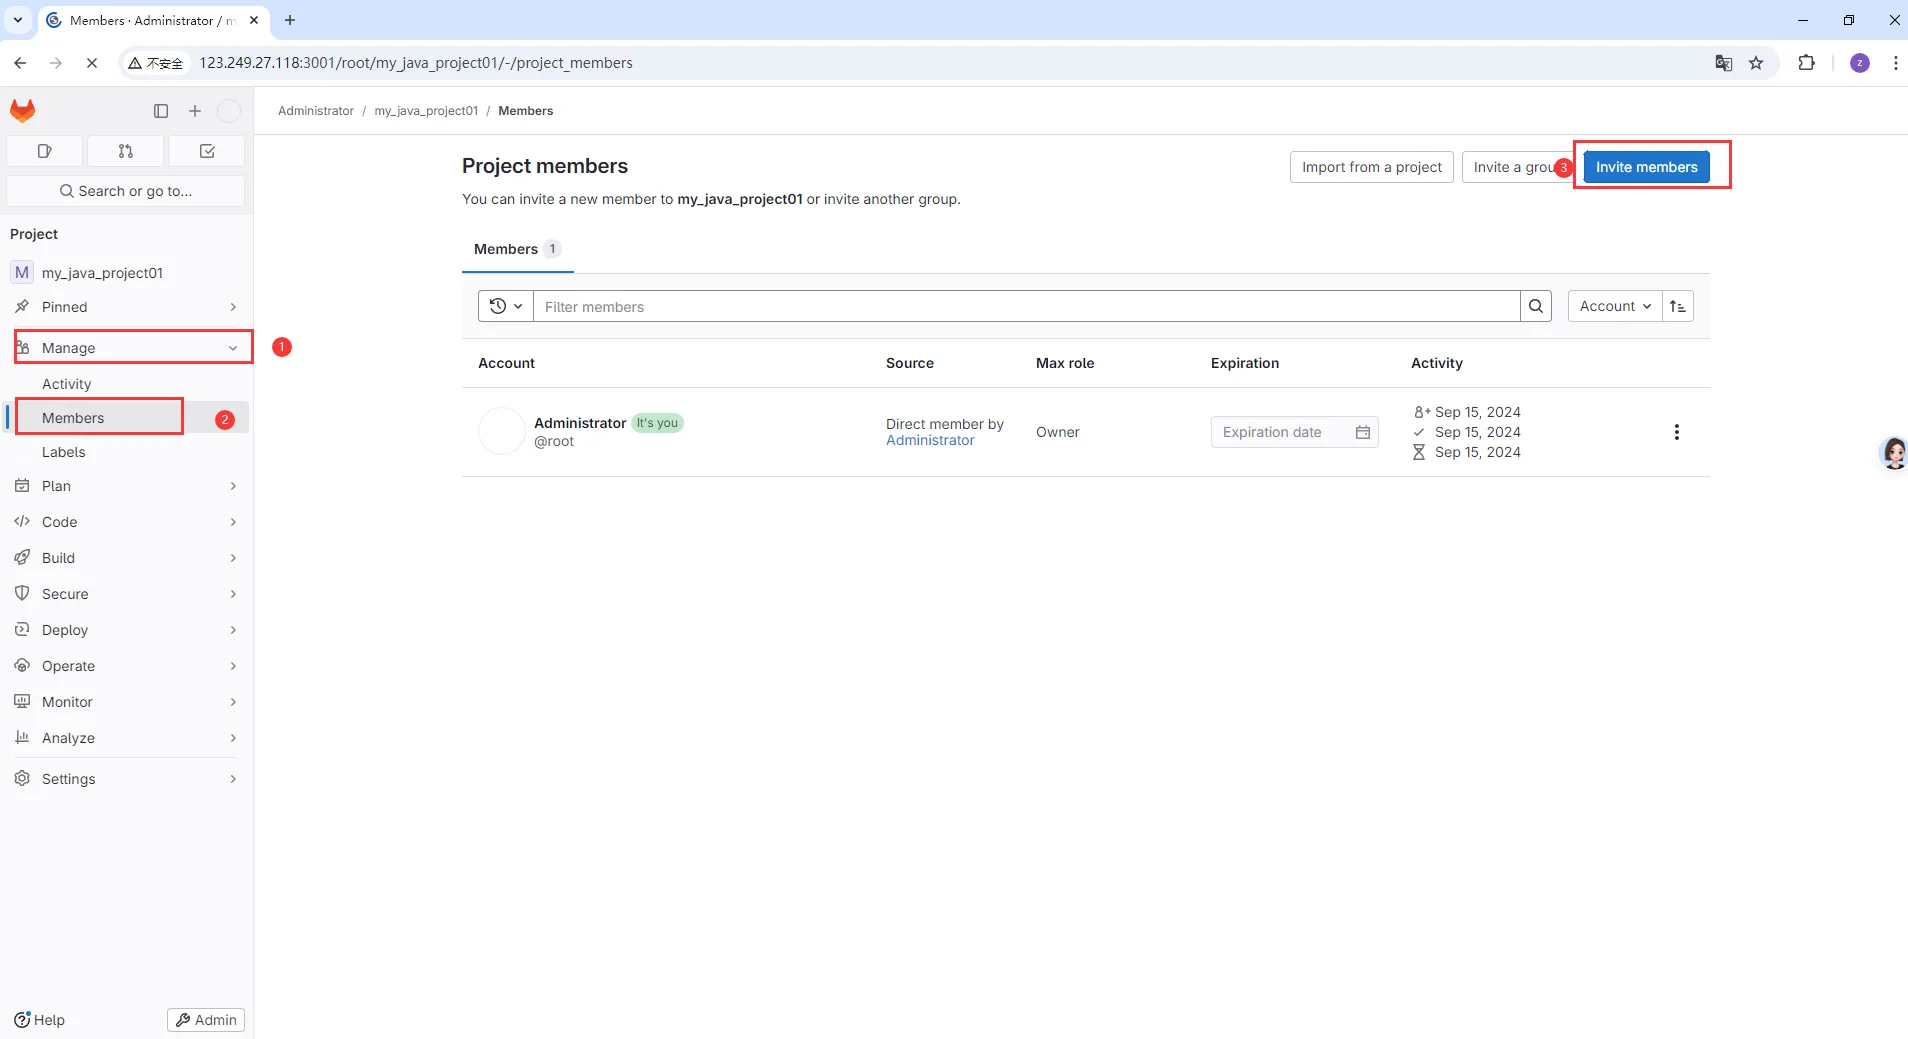The image size is (1908, 1039).
Task: Expand the Pinned section
Action: pos(126,307)
